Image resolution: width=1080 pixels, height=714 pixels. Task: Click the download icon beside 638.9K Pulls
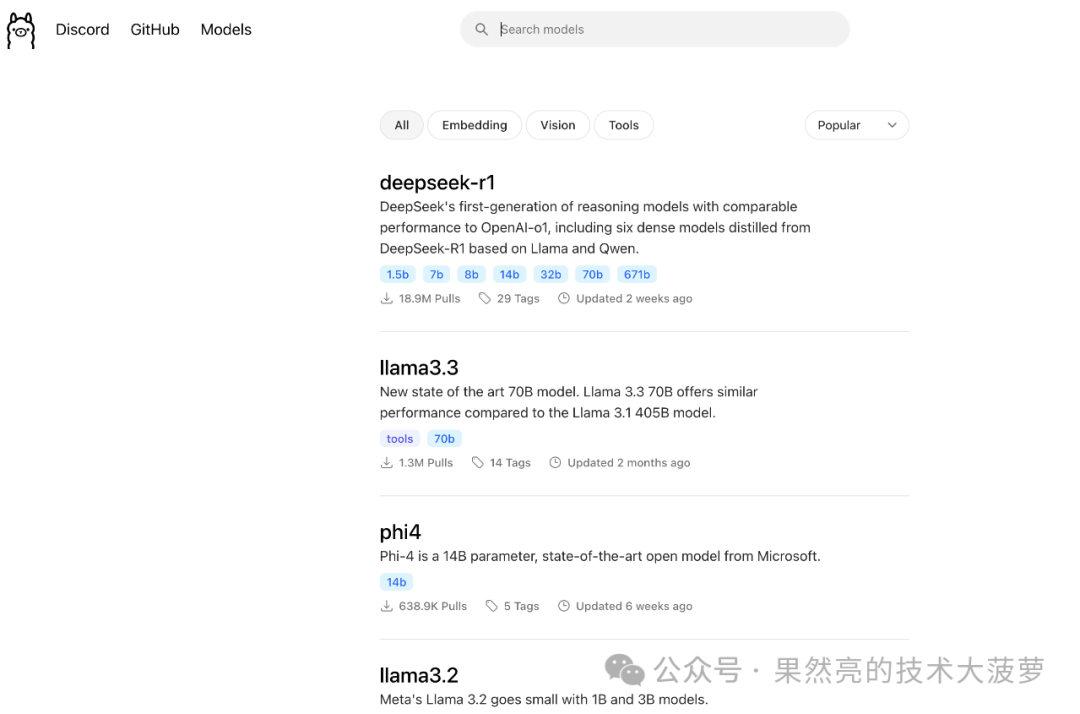pos(386,606)
